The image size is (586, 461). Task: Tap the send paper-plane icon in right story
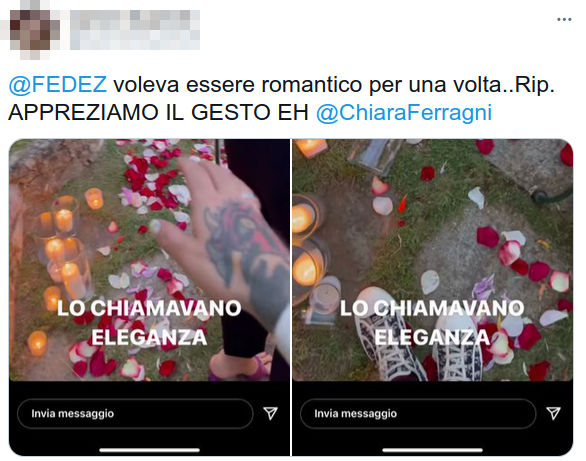pos(553,413)
